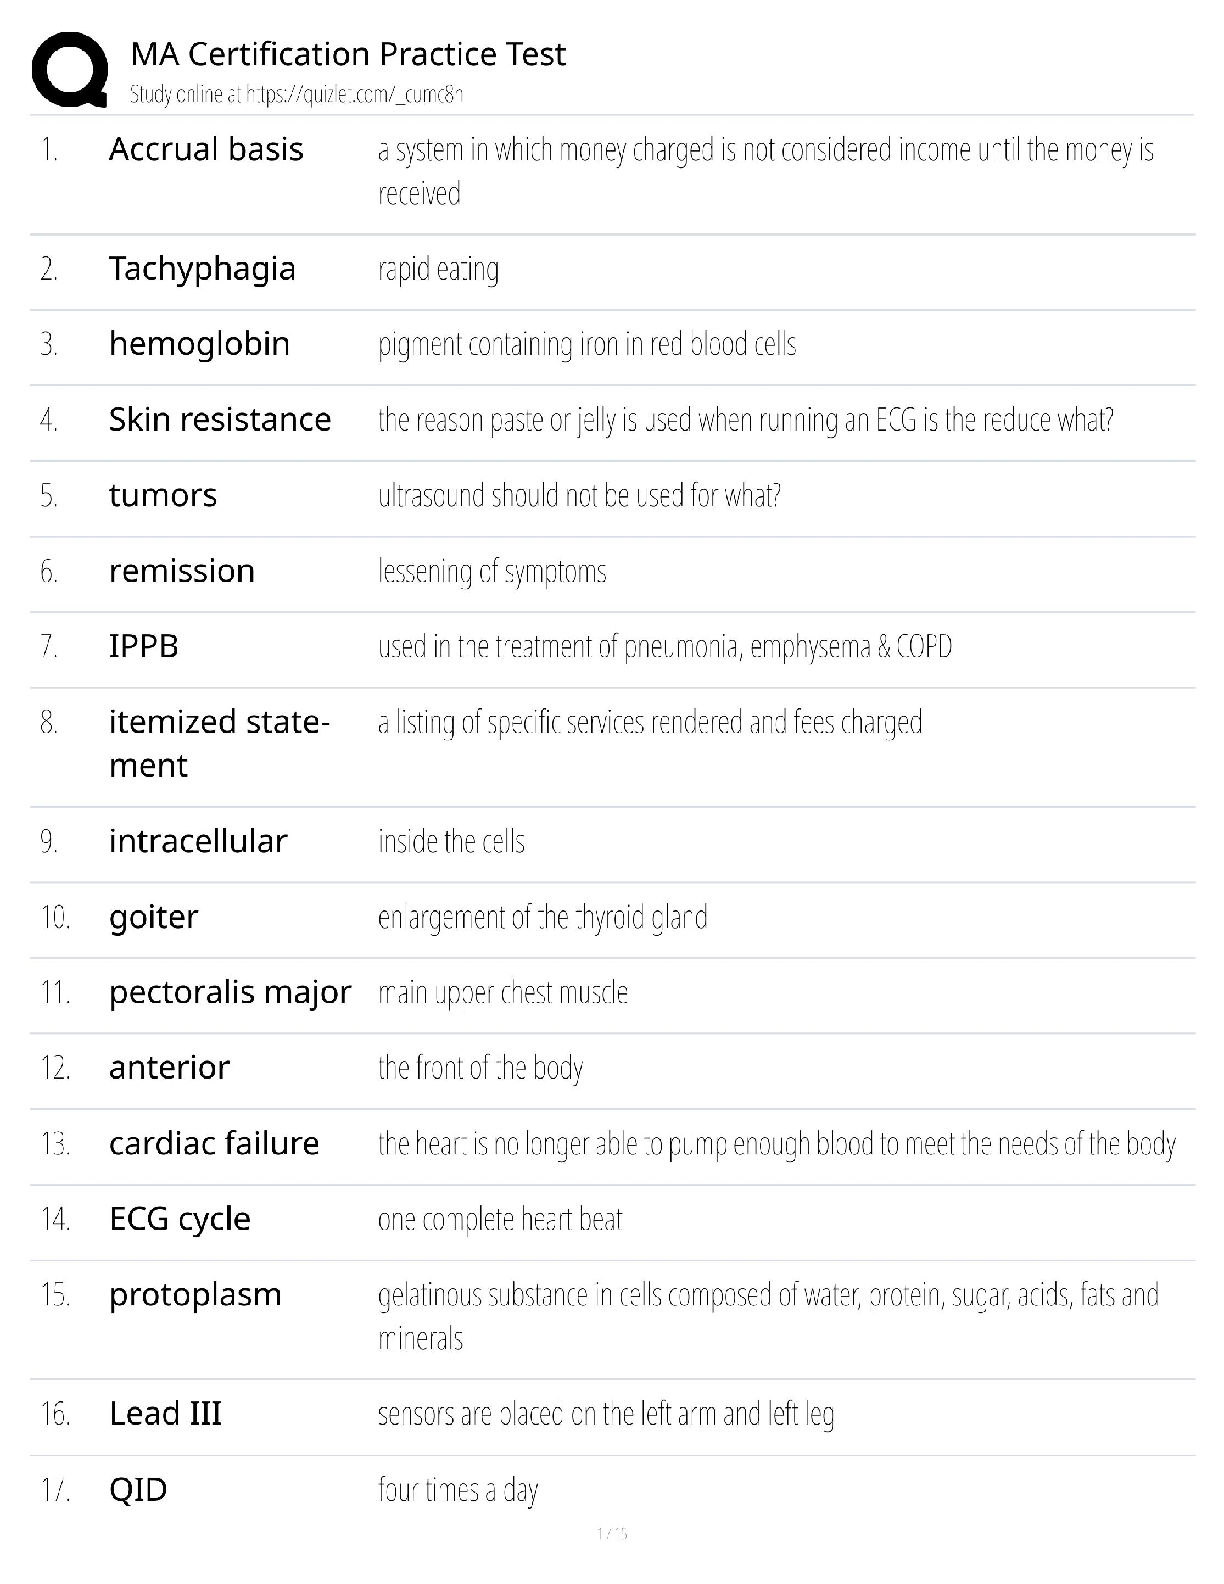Select the term Accrual basis

tap(206, 149)
